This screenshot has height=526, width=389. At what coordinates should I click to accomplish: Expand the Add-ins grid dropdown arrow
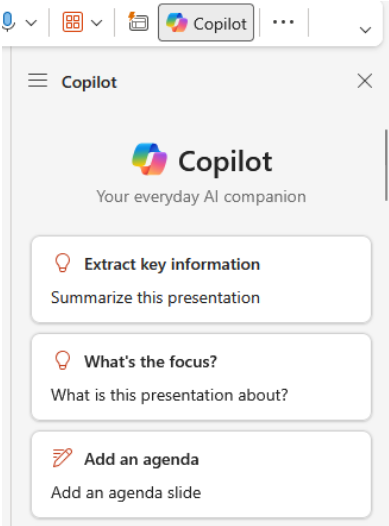[97, 23]
